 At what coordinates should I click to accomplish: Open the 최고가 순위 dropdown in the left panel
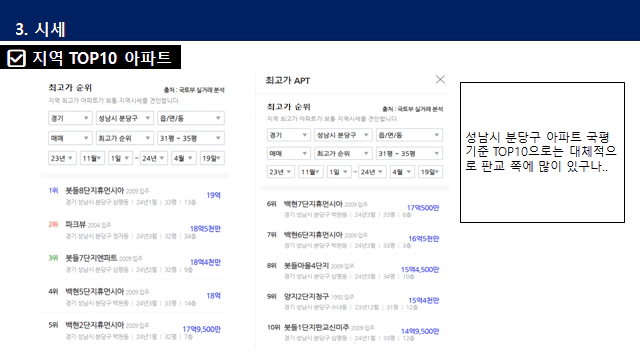pyautogui.click(x=125, y=138)
